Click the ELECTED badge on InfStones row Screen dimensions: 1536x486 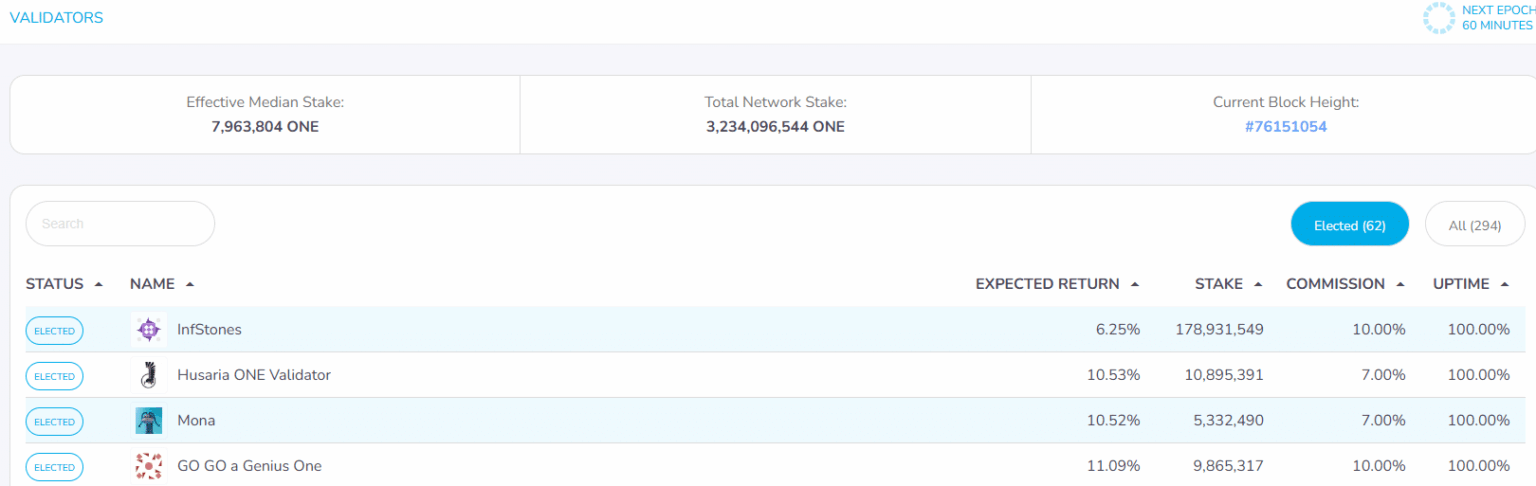point(54,330)
